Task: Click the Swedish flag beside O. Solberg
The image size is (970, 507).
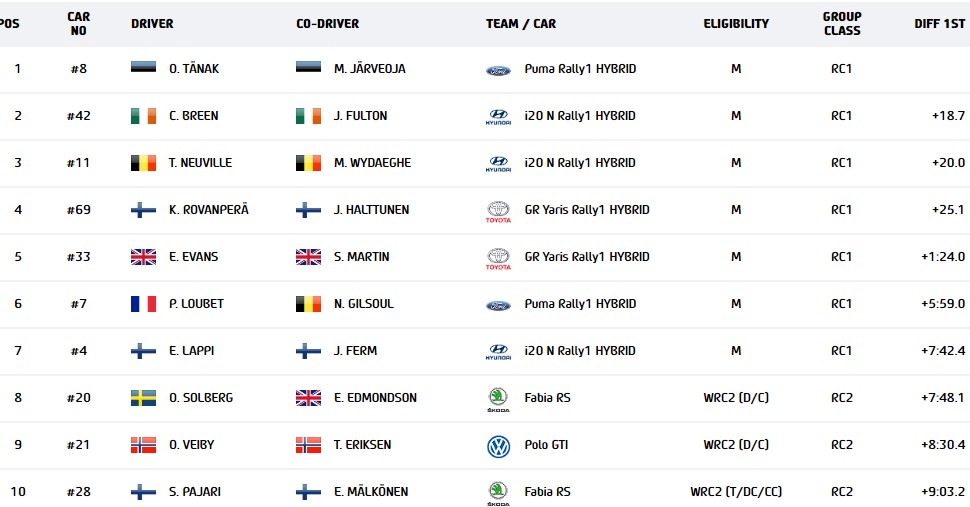Action: 143,398
